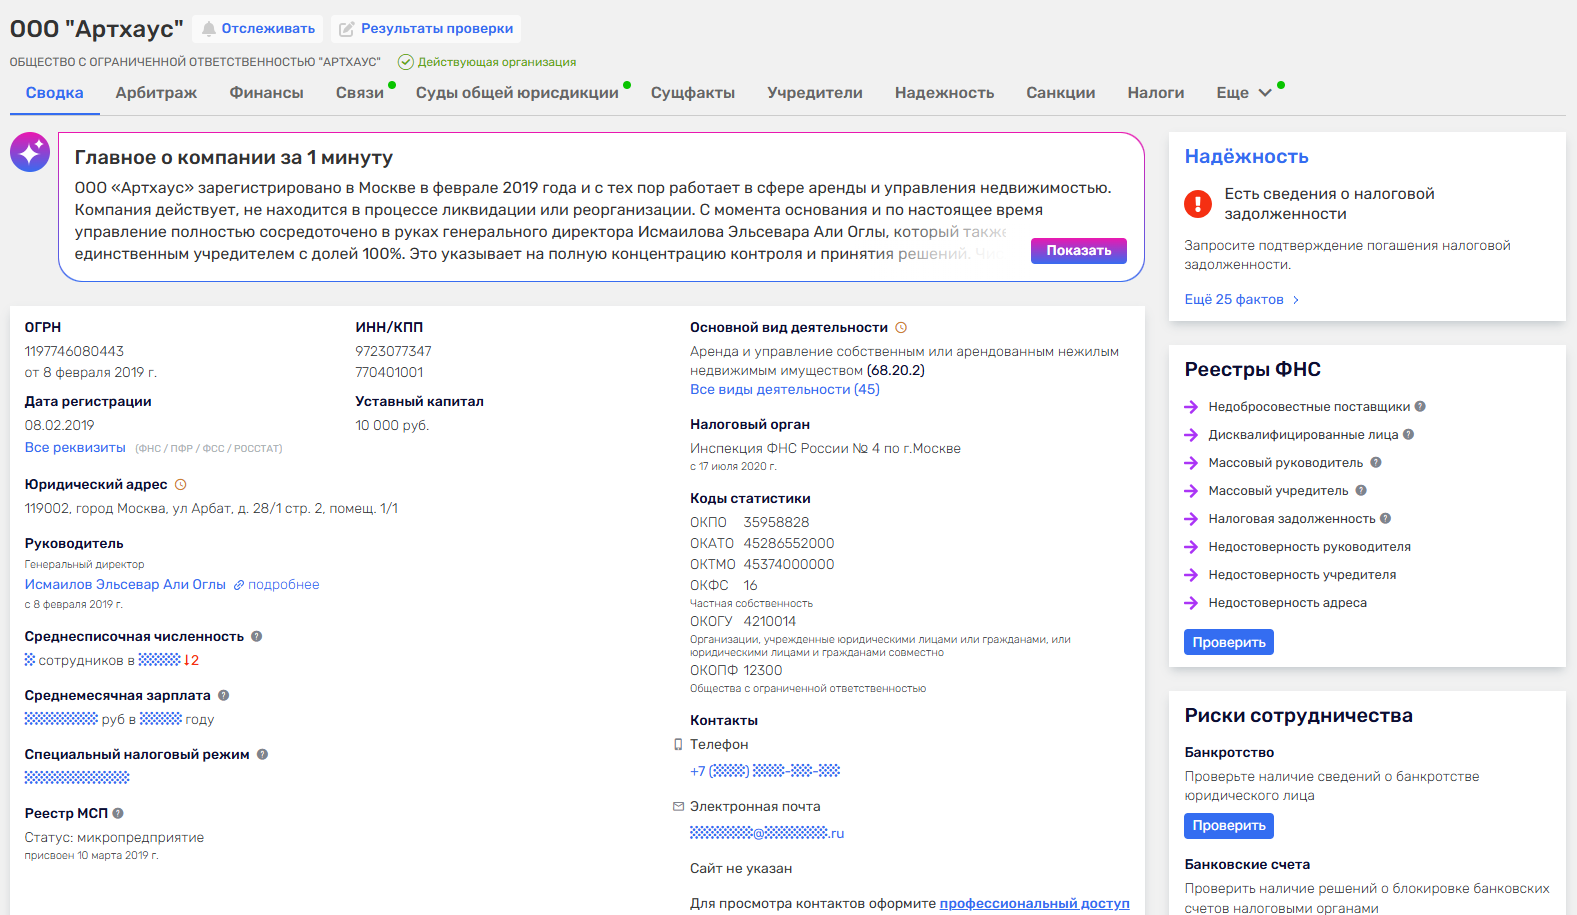Viewport: 1577px width, 915px height.
Task: Click Проверить under Реестры ФНС
Action: pos(1228,642)
